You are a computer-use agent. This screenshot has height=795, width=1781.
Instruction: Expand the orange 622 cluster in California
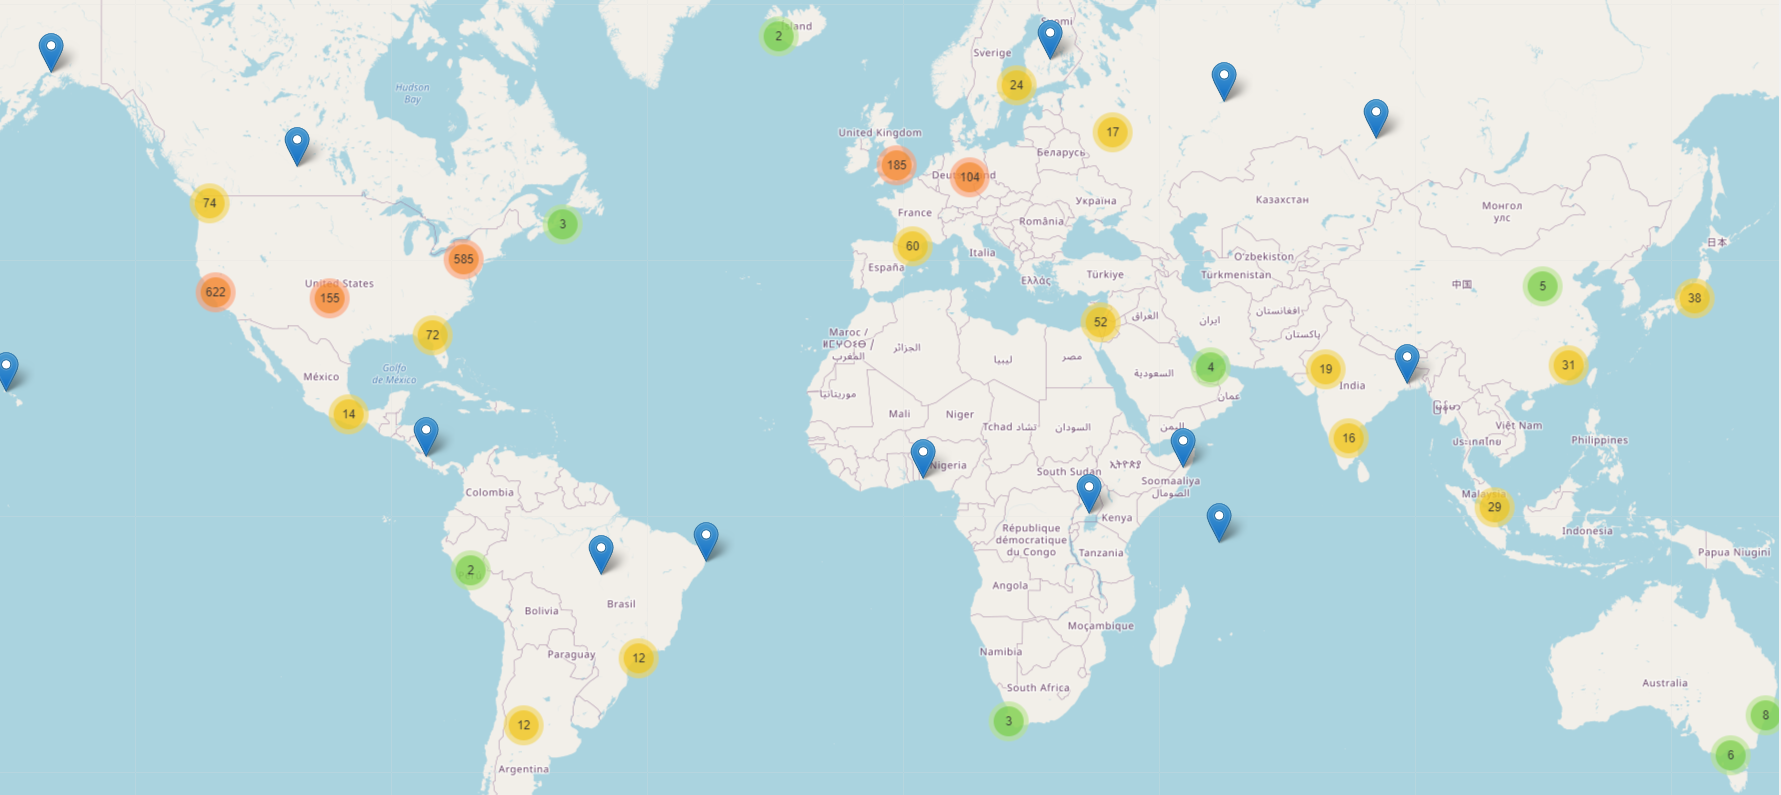[x=215, y=292]
